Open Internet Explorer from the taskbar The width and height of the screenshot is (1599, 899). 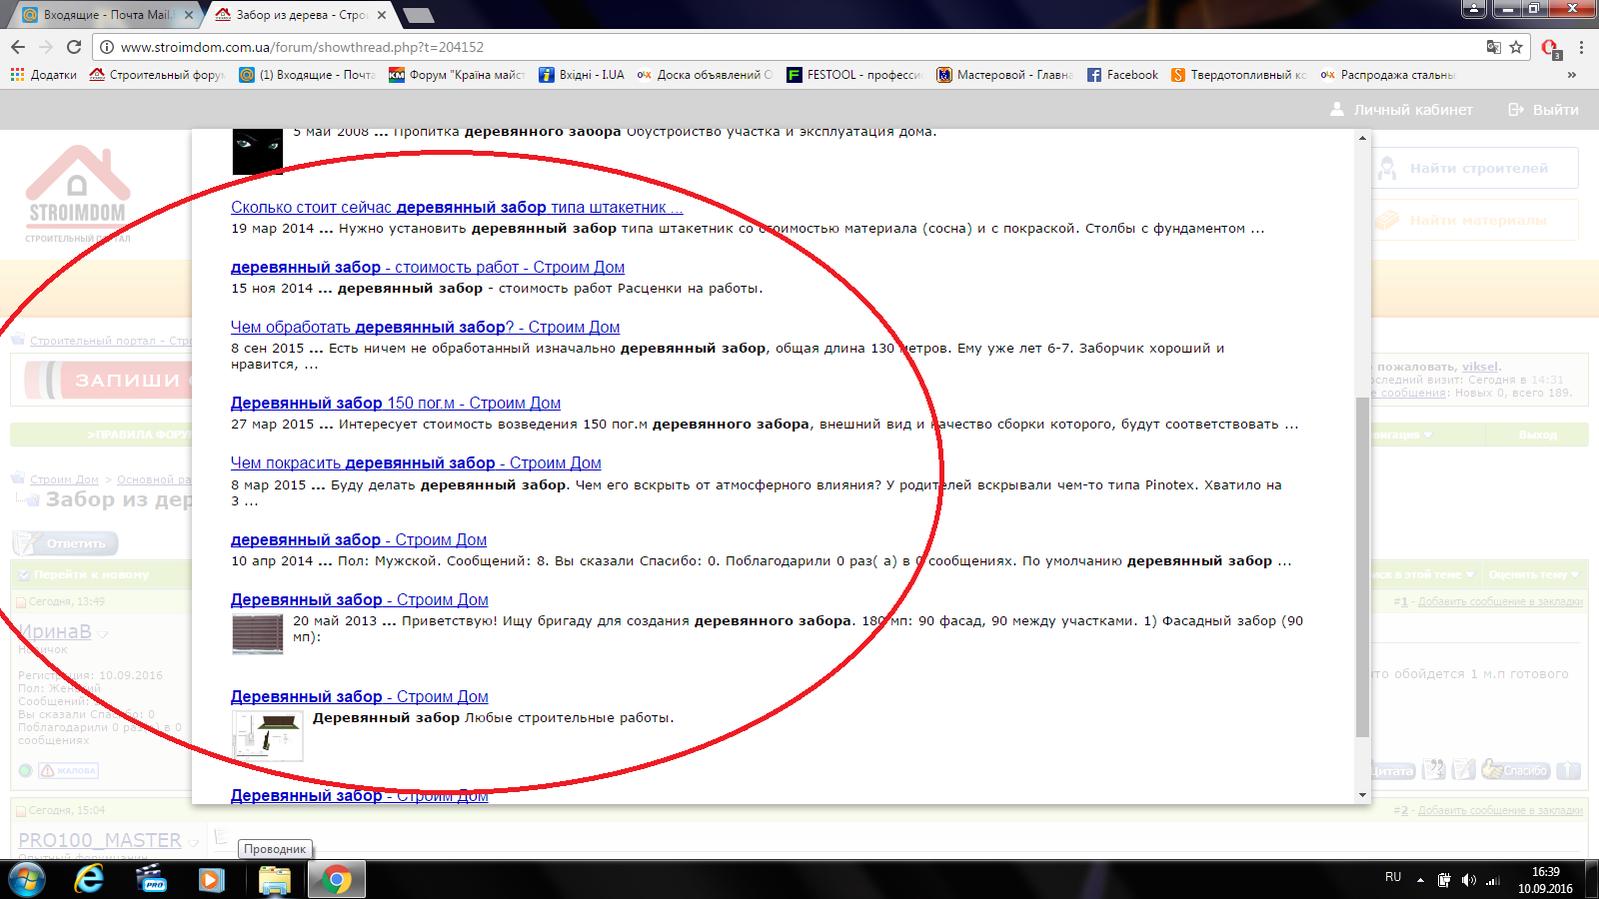point(90,879)
